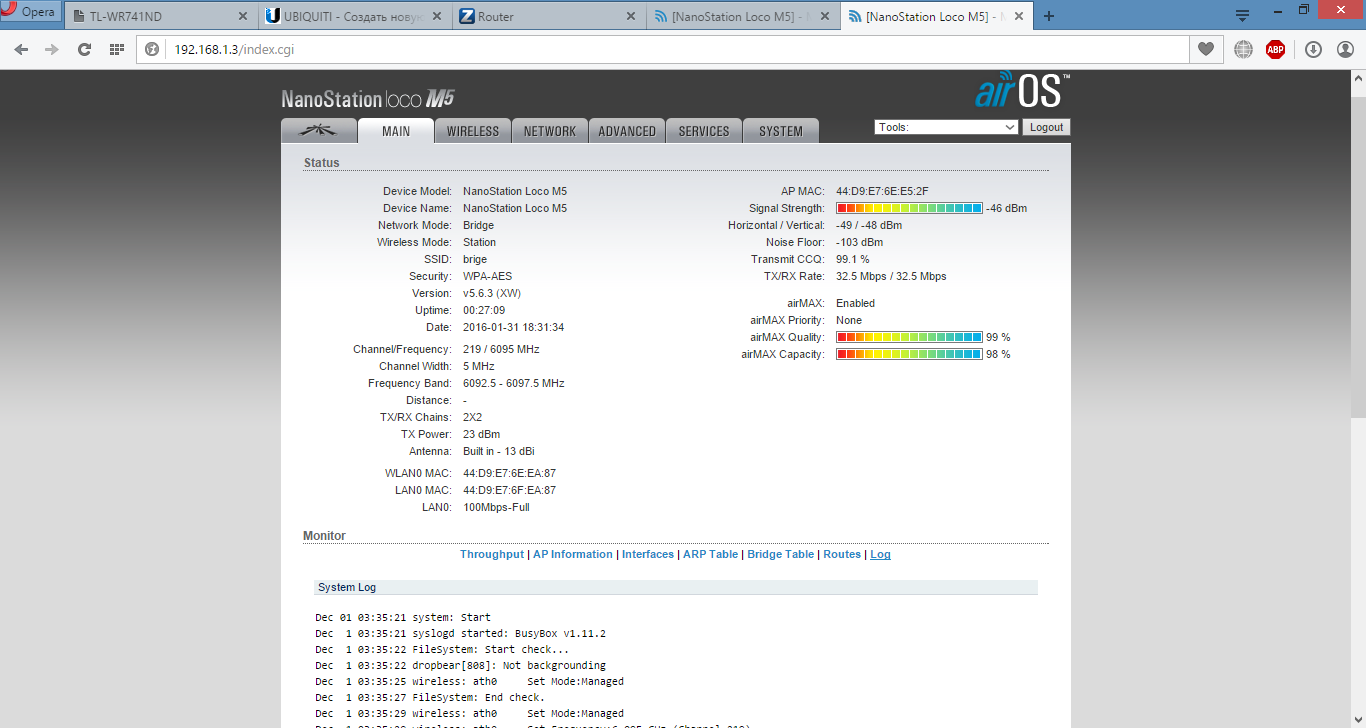Viewport: 1366px width, 728px height.
Task: Open the Throughput monitor link
Action: (491, 554)
